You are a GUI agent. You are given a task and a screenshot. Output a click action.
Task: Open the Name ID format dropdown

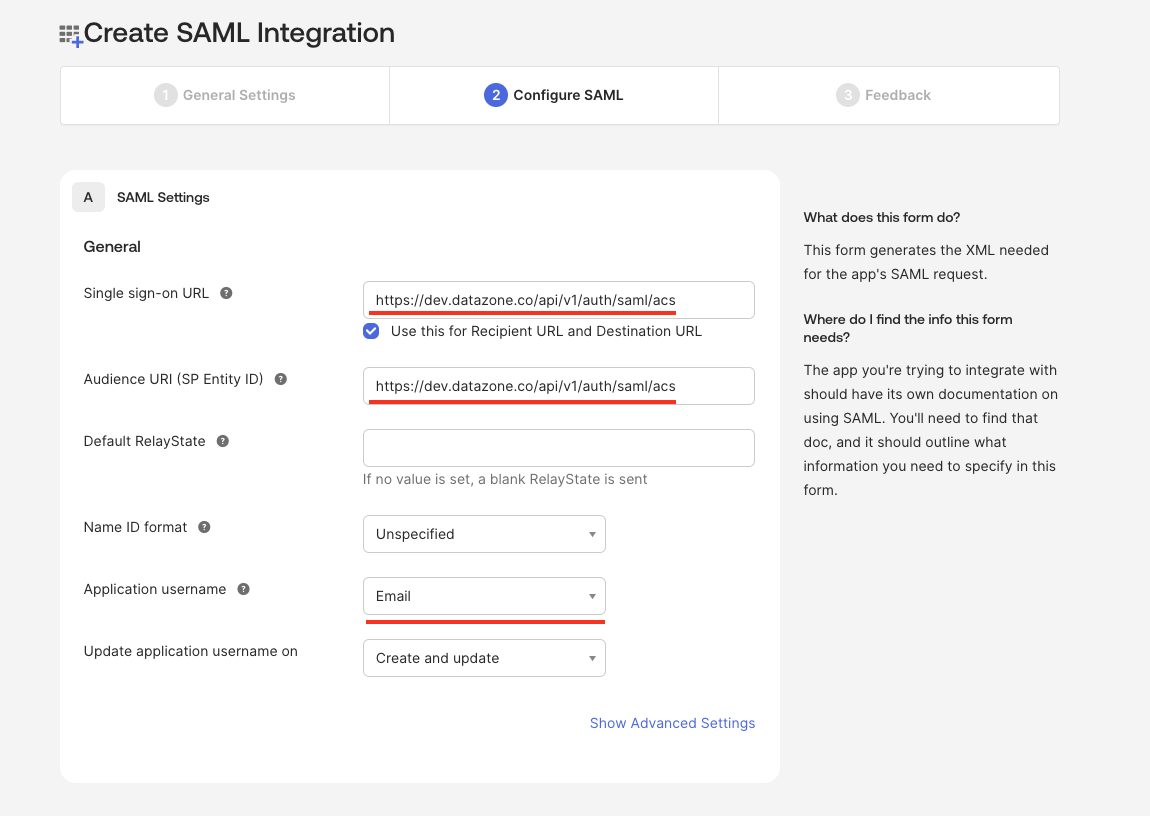click(x=484, y=534)
